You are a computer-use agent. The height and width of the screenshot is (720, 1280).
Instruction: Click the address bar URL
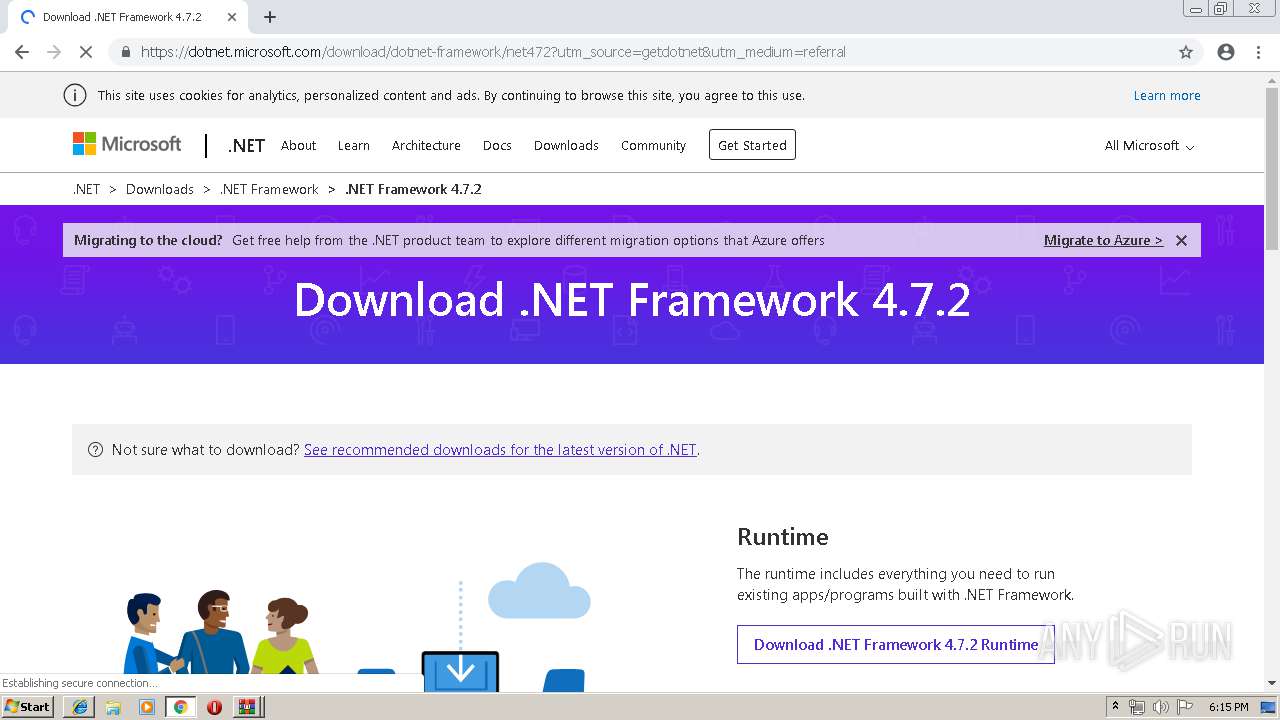tap(493, 52)
